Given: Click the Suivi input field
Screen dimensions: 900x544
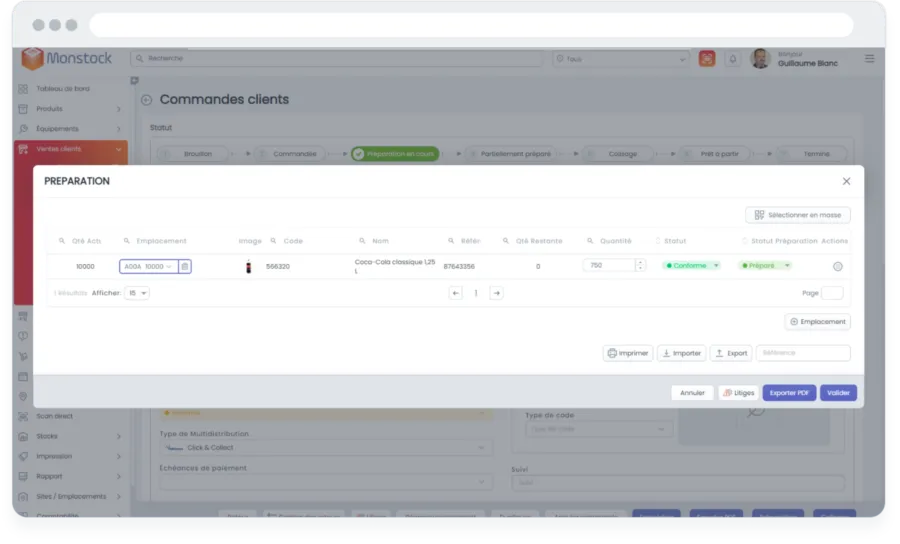Looking at the screenshot, I should coord(677,483).
